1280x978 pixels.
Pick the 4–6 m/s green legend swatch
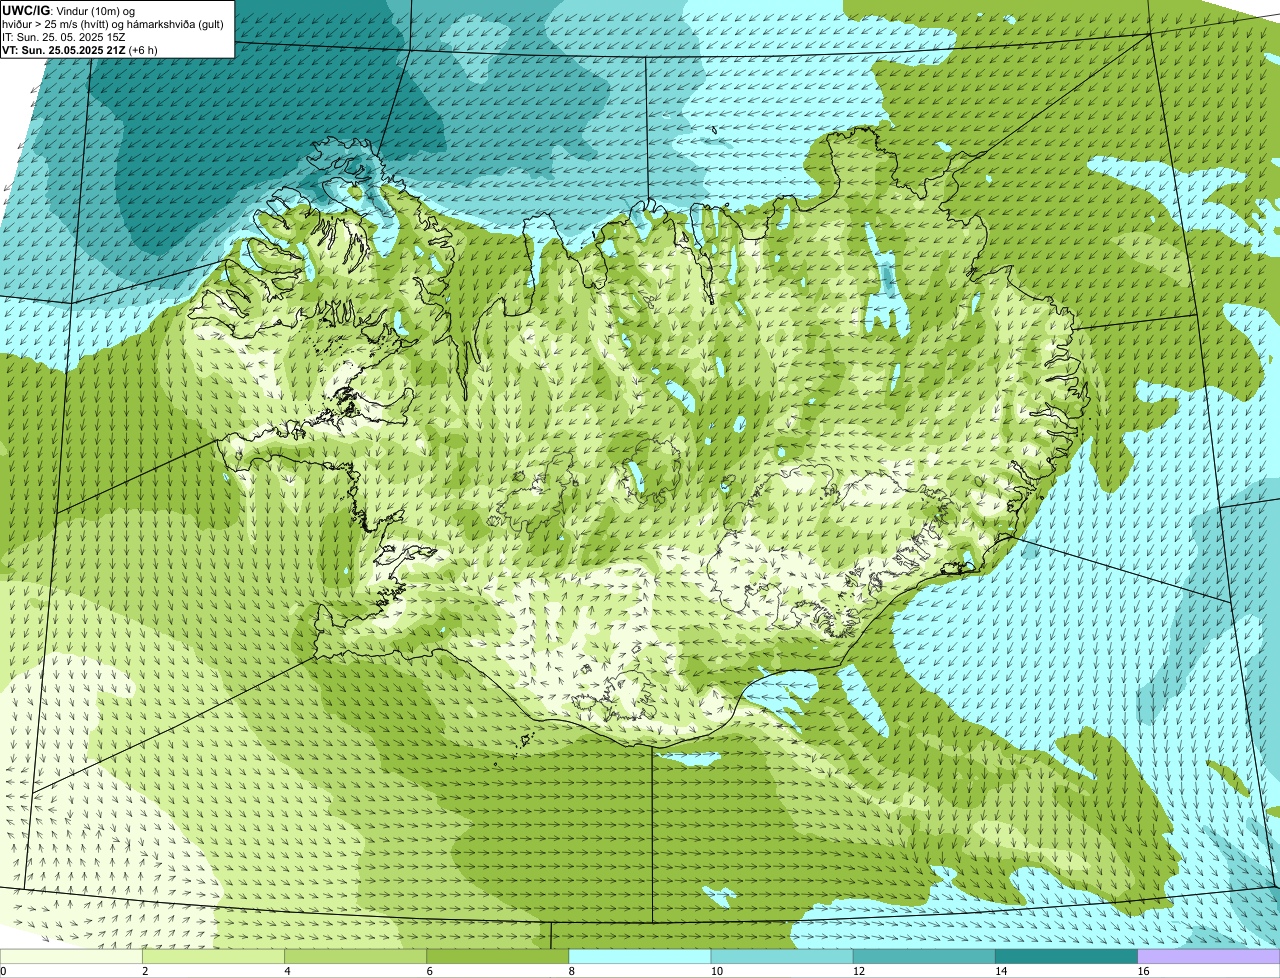tap(355, 957)
